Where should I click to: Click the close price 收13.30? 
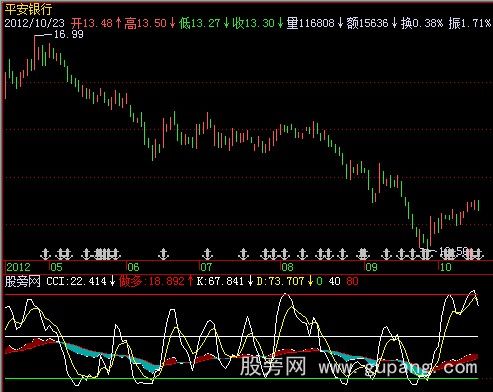[253, 23]
